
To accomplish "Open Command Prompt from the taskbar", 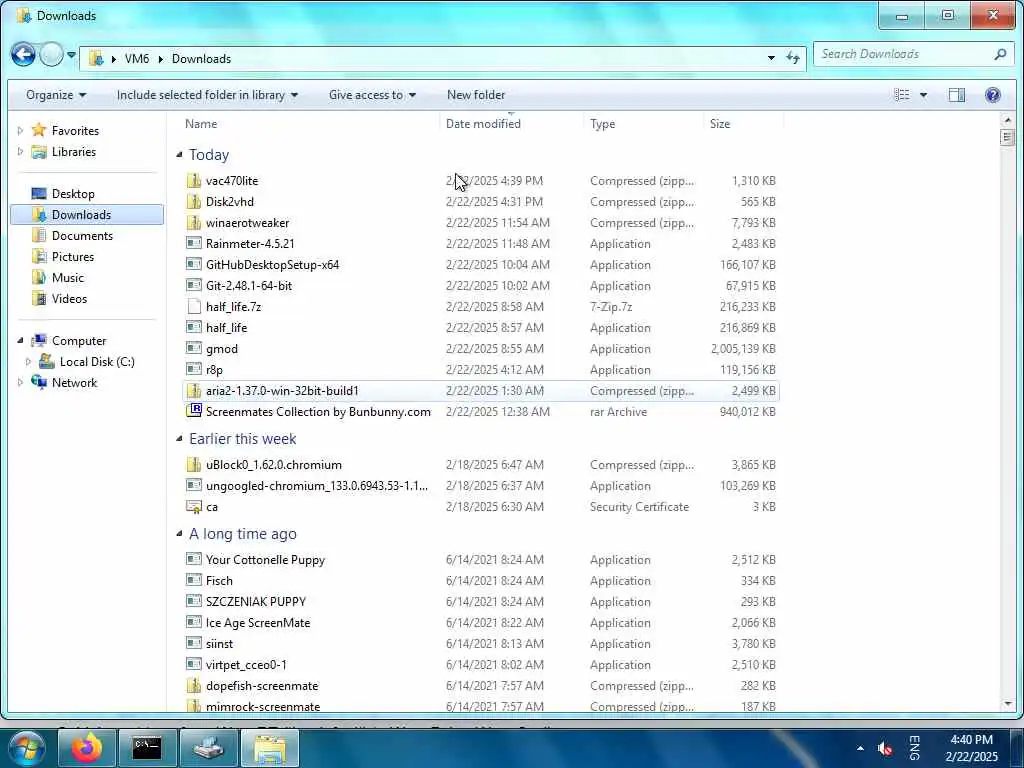I will point(147,748).
